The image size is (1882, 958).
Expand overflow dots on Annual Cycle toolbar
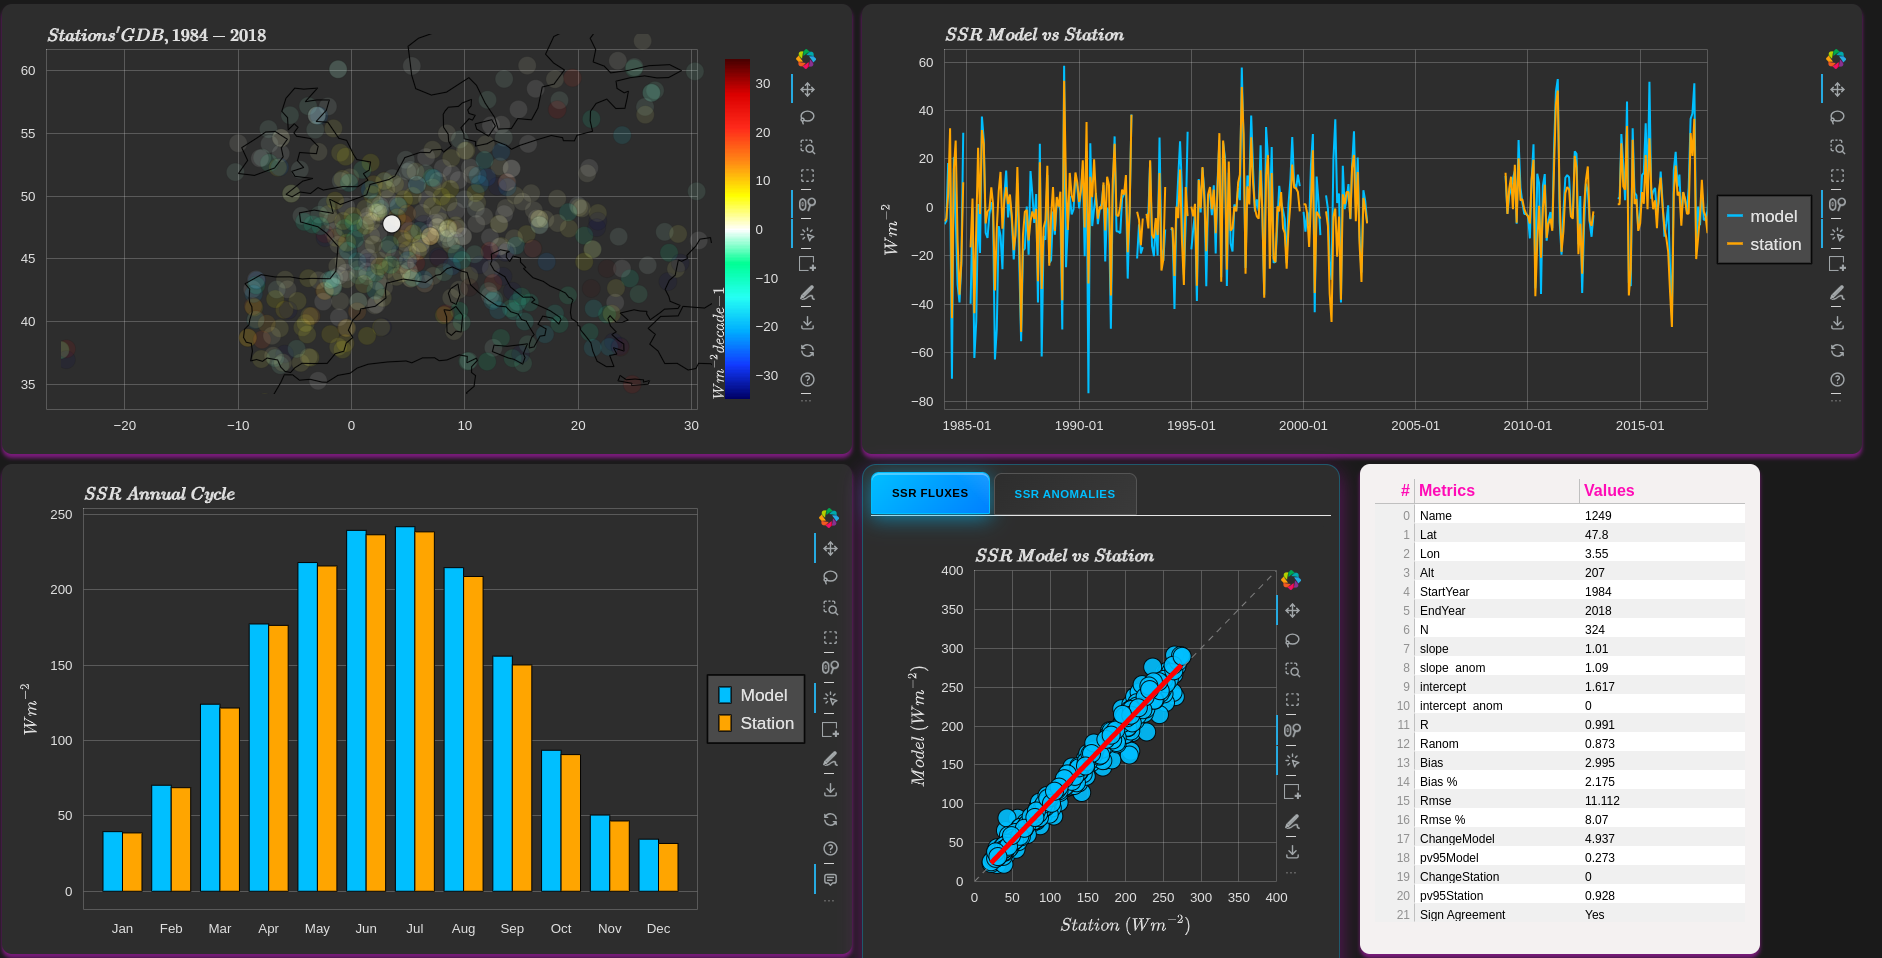[x=830, y=901]
